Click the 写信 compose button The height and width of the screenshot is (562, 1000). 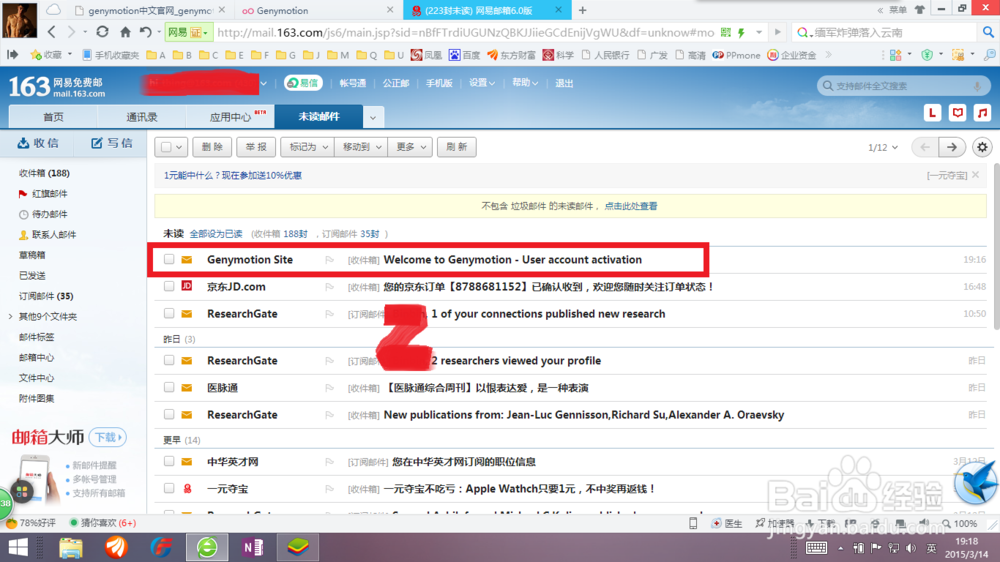111,143
